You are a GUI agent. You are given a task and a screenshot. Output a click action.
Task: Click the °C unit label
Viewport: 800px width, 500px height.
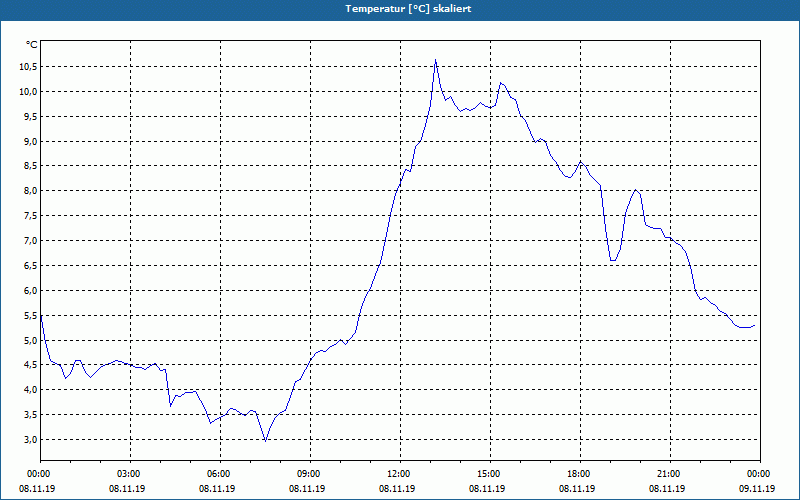tap(32, 45)
